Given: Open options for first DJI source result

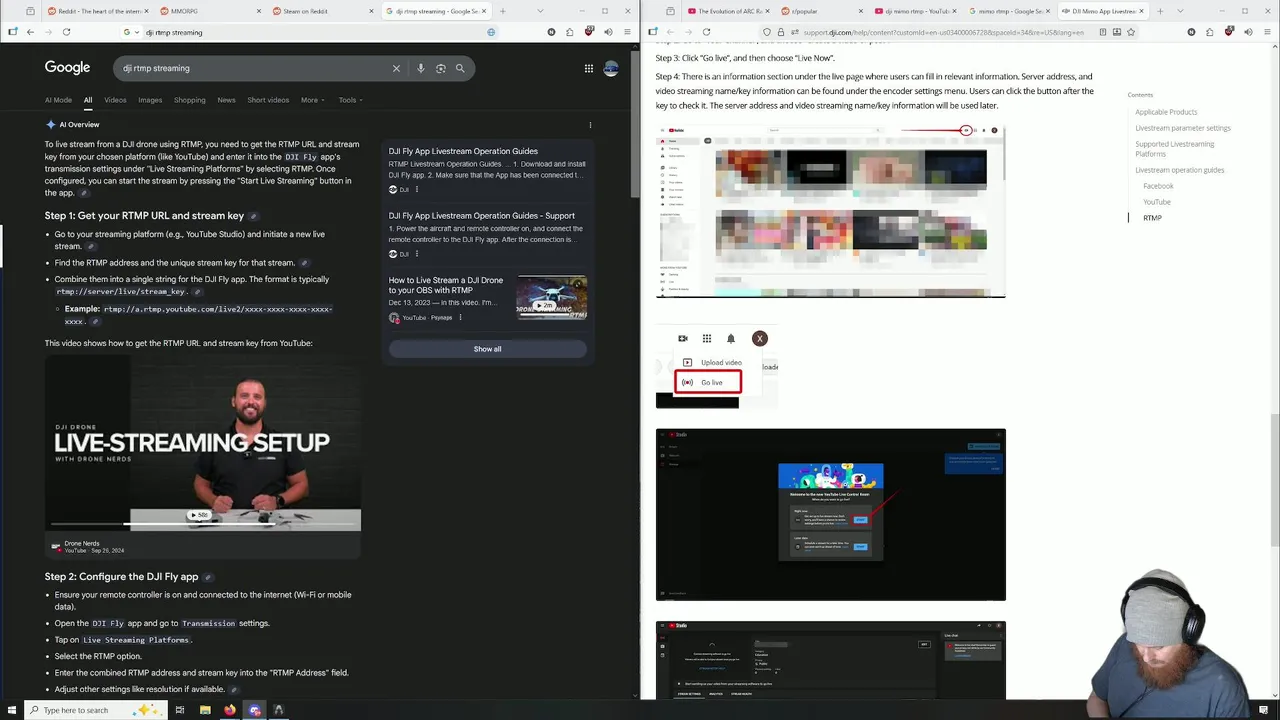Looking at the screenshot, I should (x=417, y=189).
